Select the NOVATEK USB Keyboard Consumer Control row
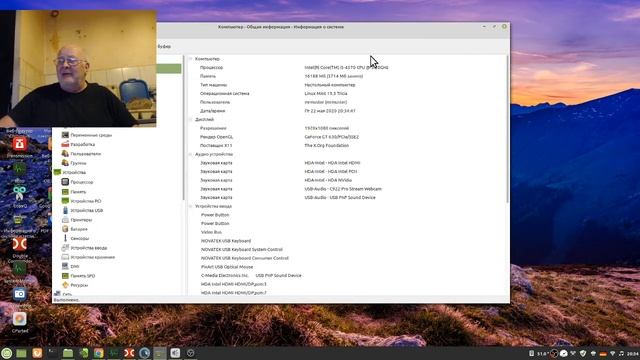 (x=347, y=258)
